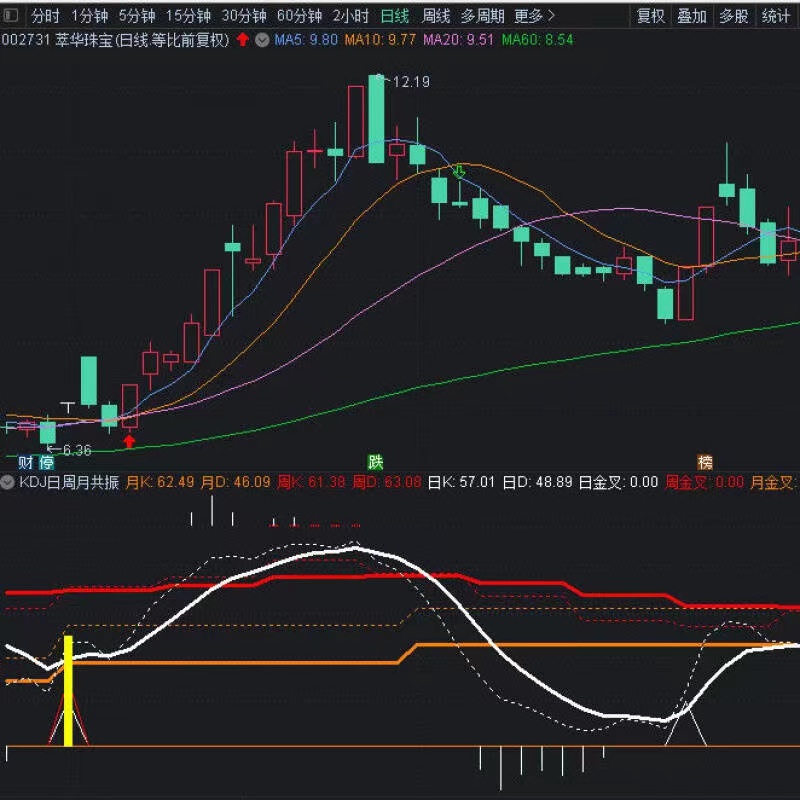Click the red up-arrow buy signal marker
This screenshot has height=800, width=800.
[129, 440]
